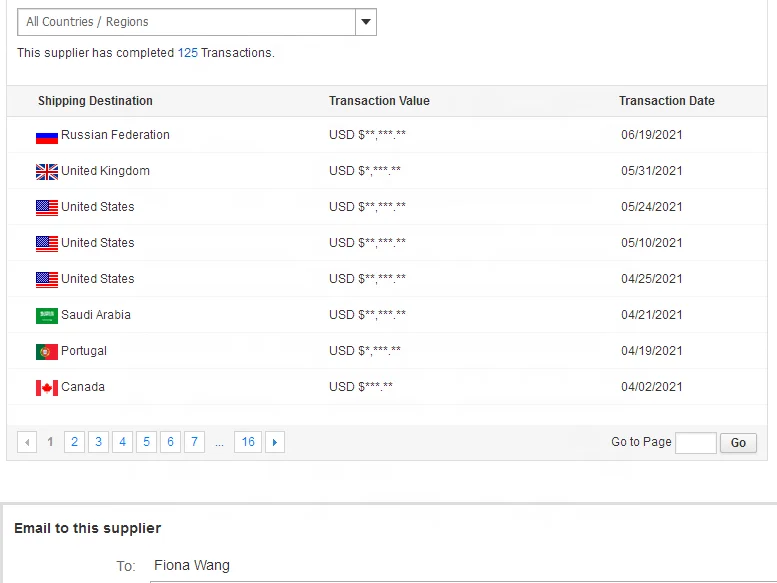Click United States text in 05/10/2021 row
Viewport: 777px width, 583px height.
[98, 243]
